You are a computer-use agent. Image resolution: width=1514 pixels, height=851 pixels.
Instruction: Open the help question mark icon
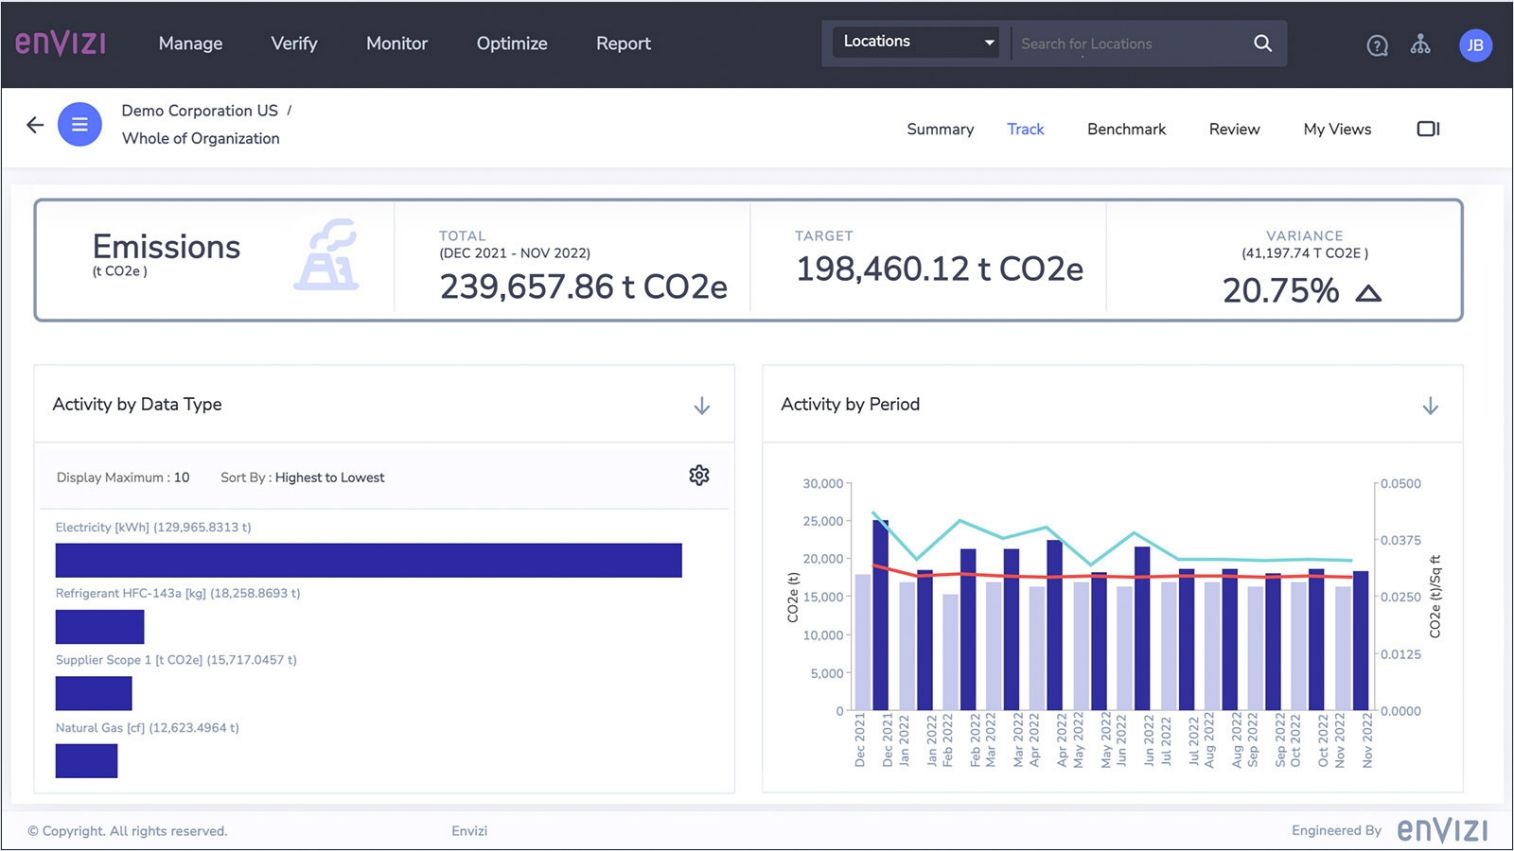(x=1377, y=45)
